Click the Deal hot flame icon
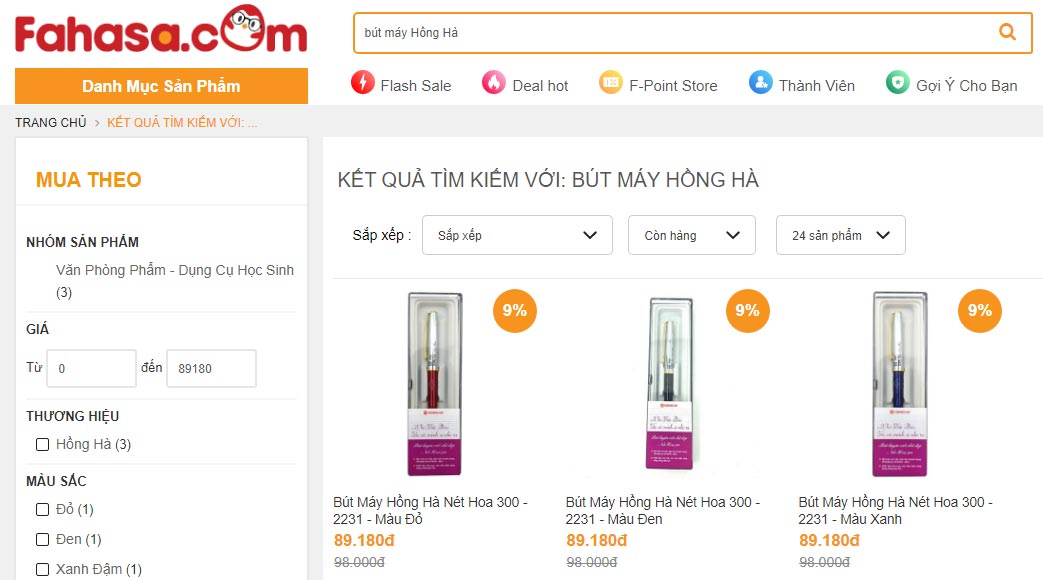Viewport: 1043px width, 580px height. click(x=496, y=84)
